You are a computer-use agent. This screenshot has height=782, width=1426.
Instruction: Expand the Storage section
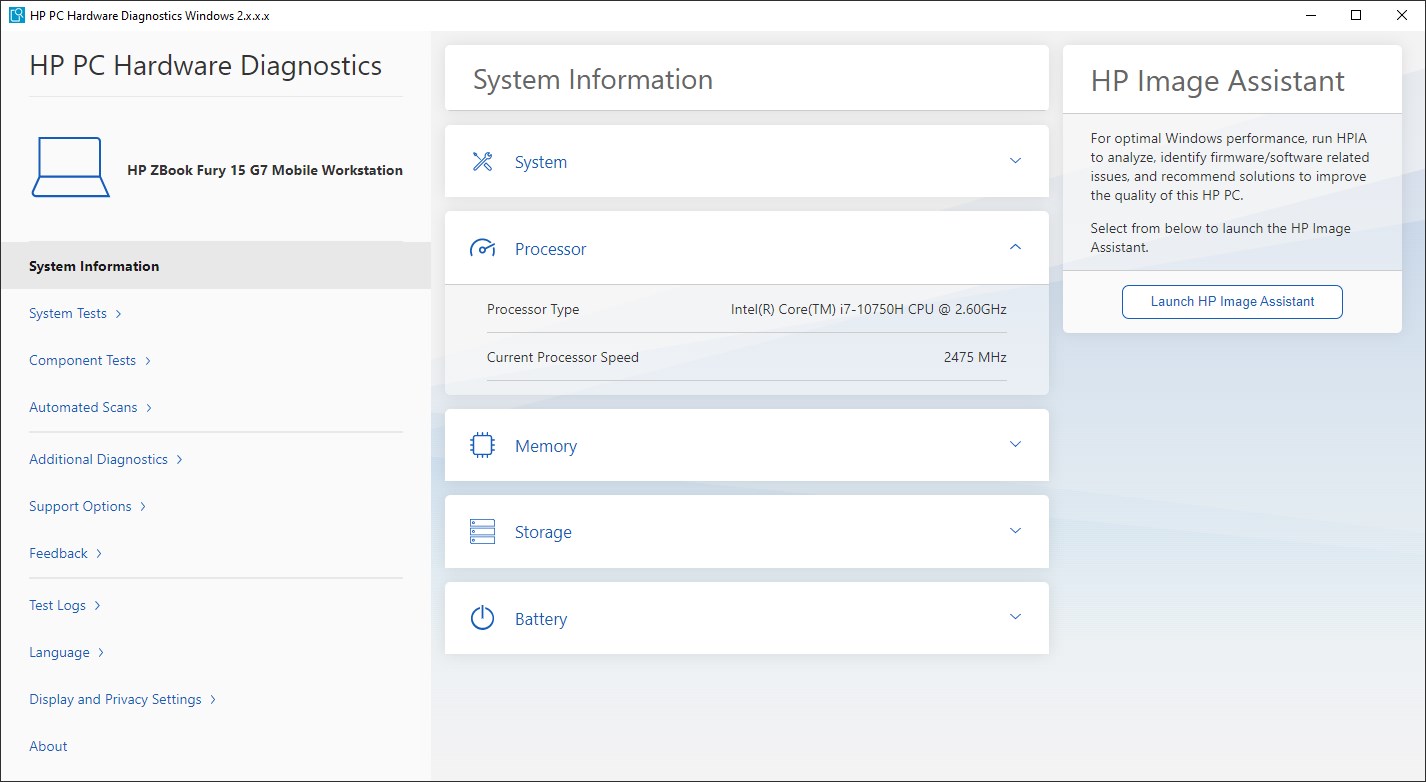point(1015,530)
